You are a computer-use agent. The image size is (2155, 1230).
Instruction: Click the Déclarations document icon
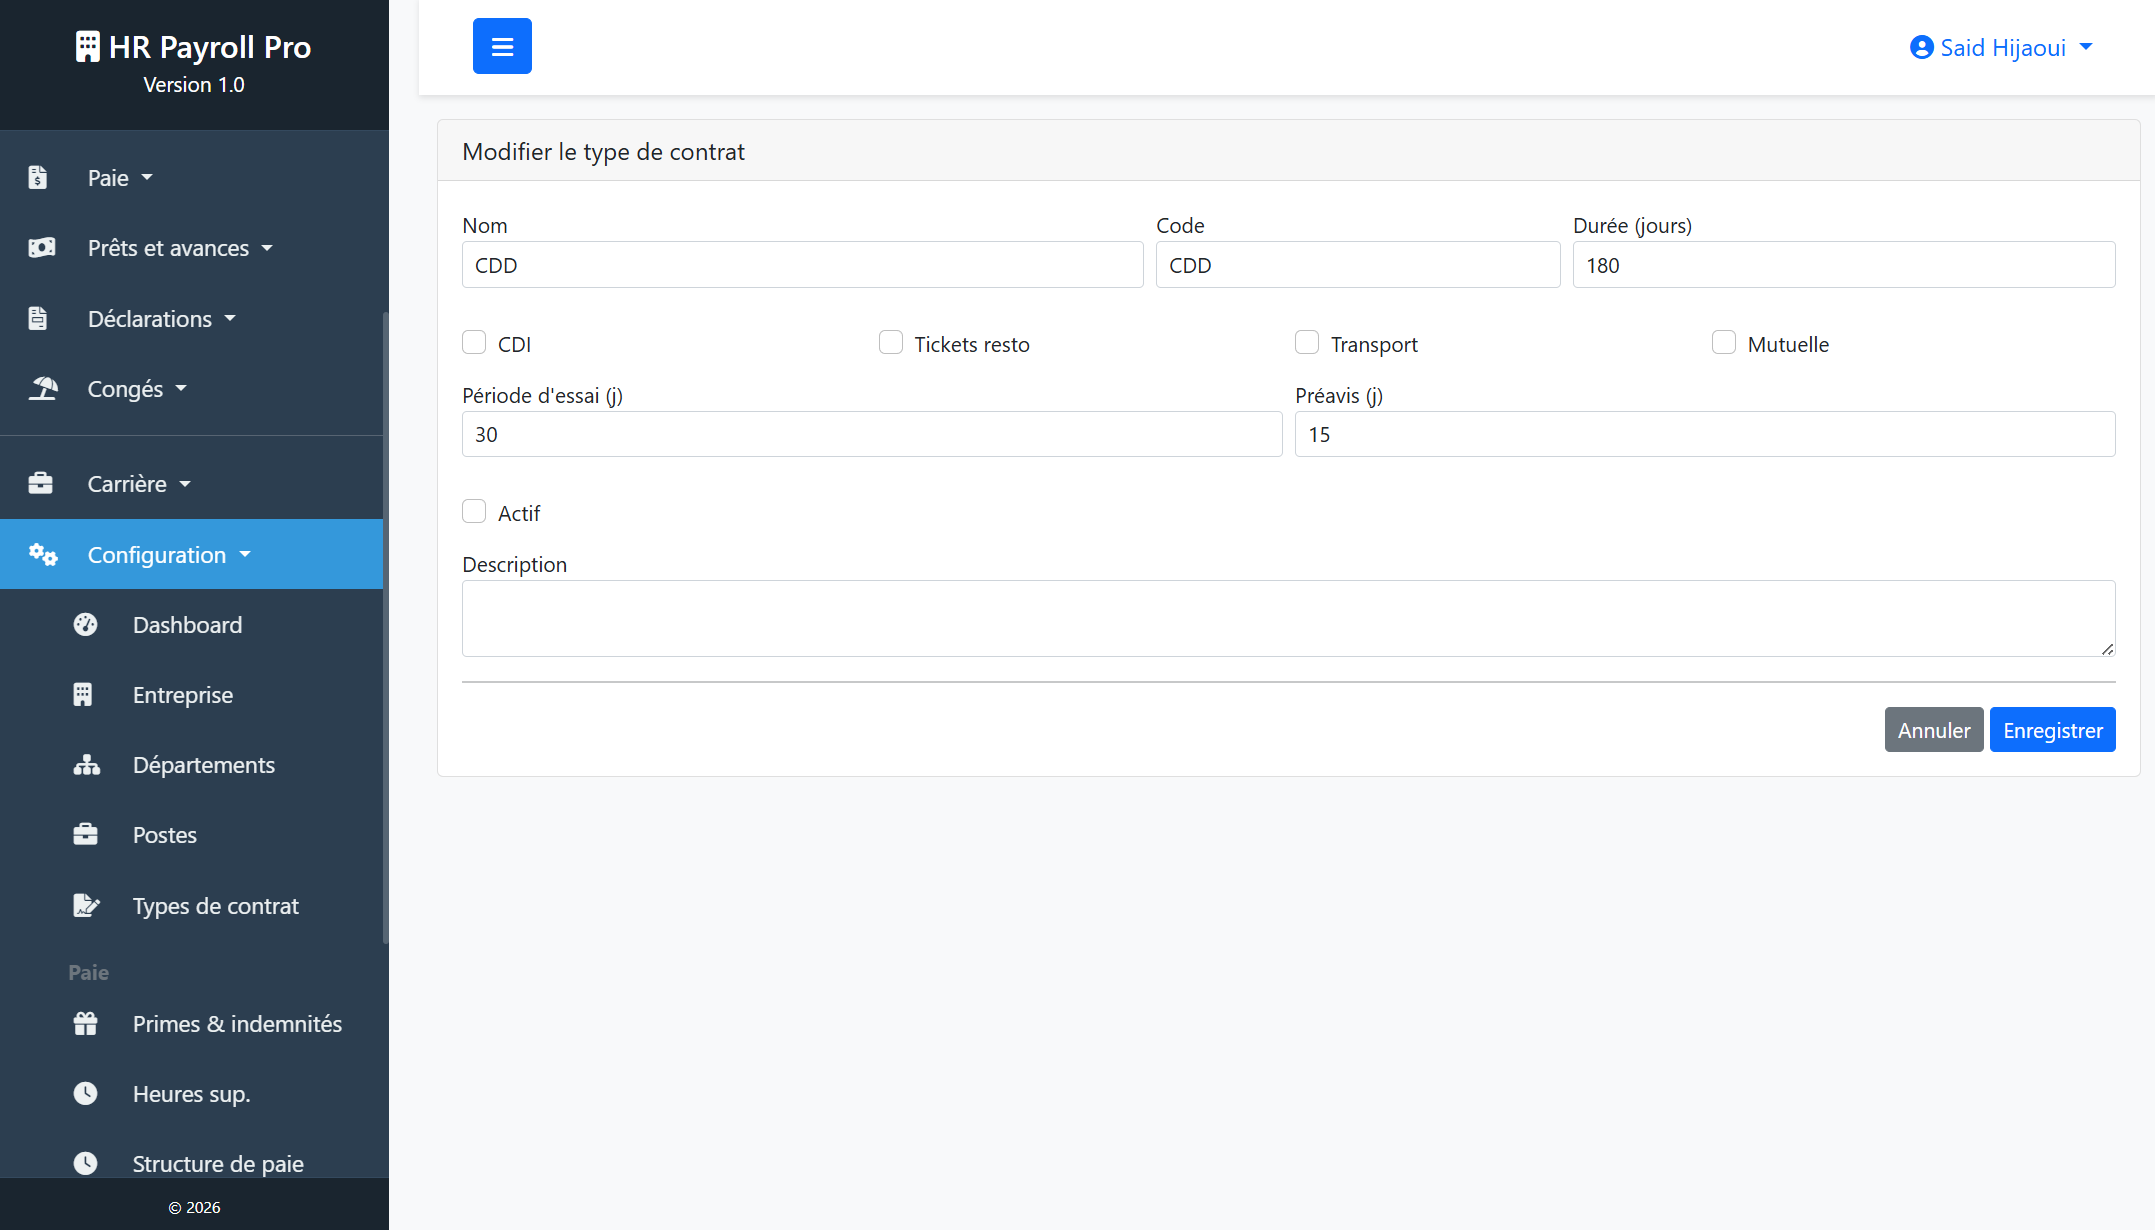38,318
